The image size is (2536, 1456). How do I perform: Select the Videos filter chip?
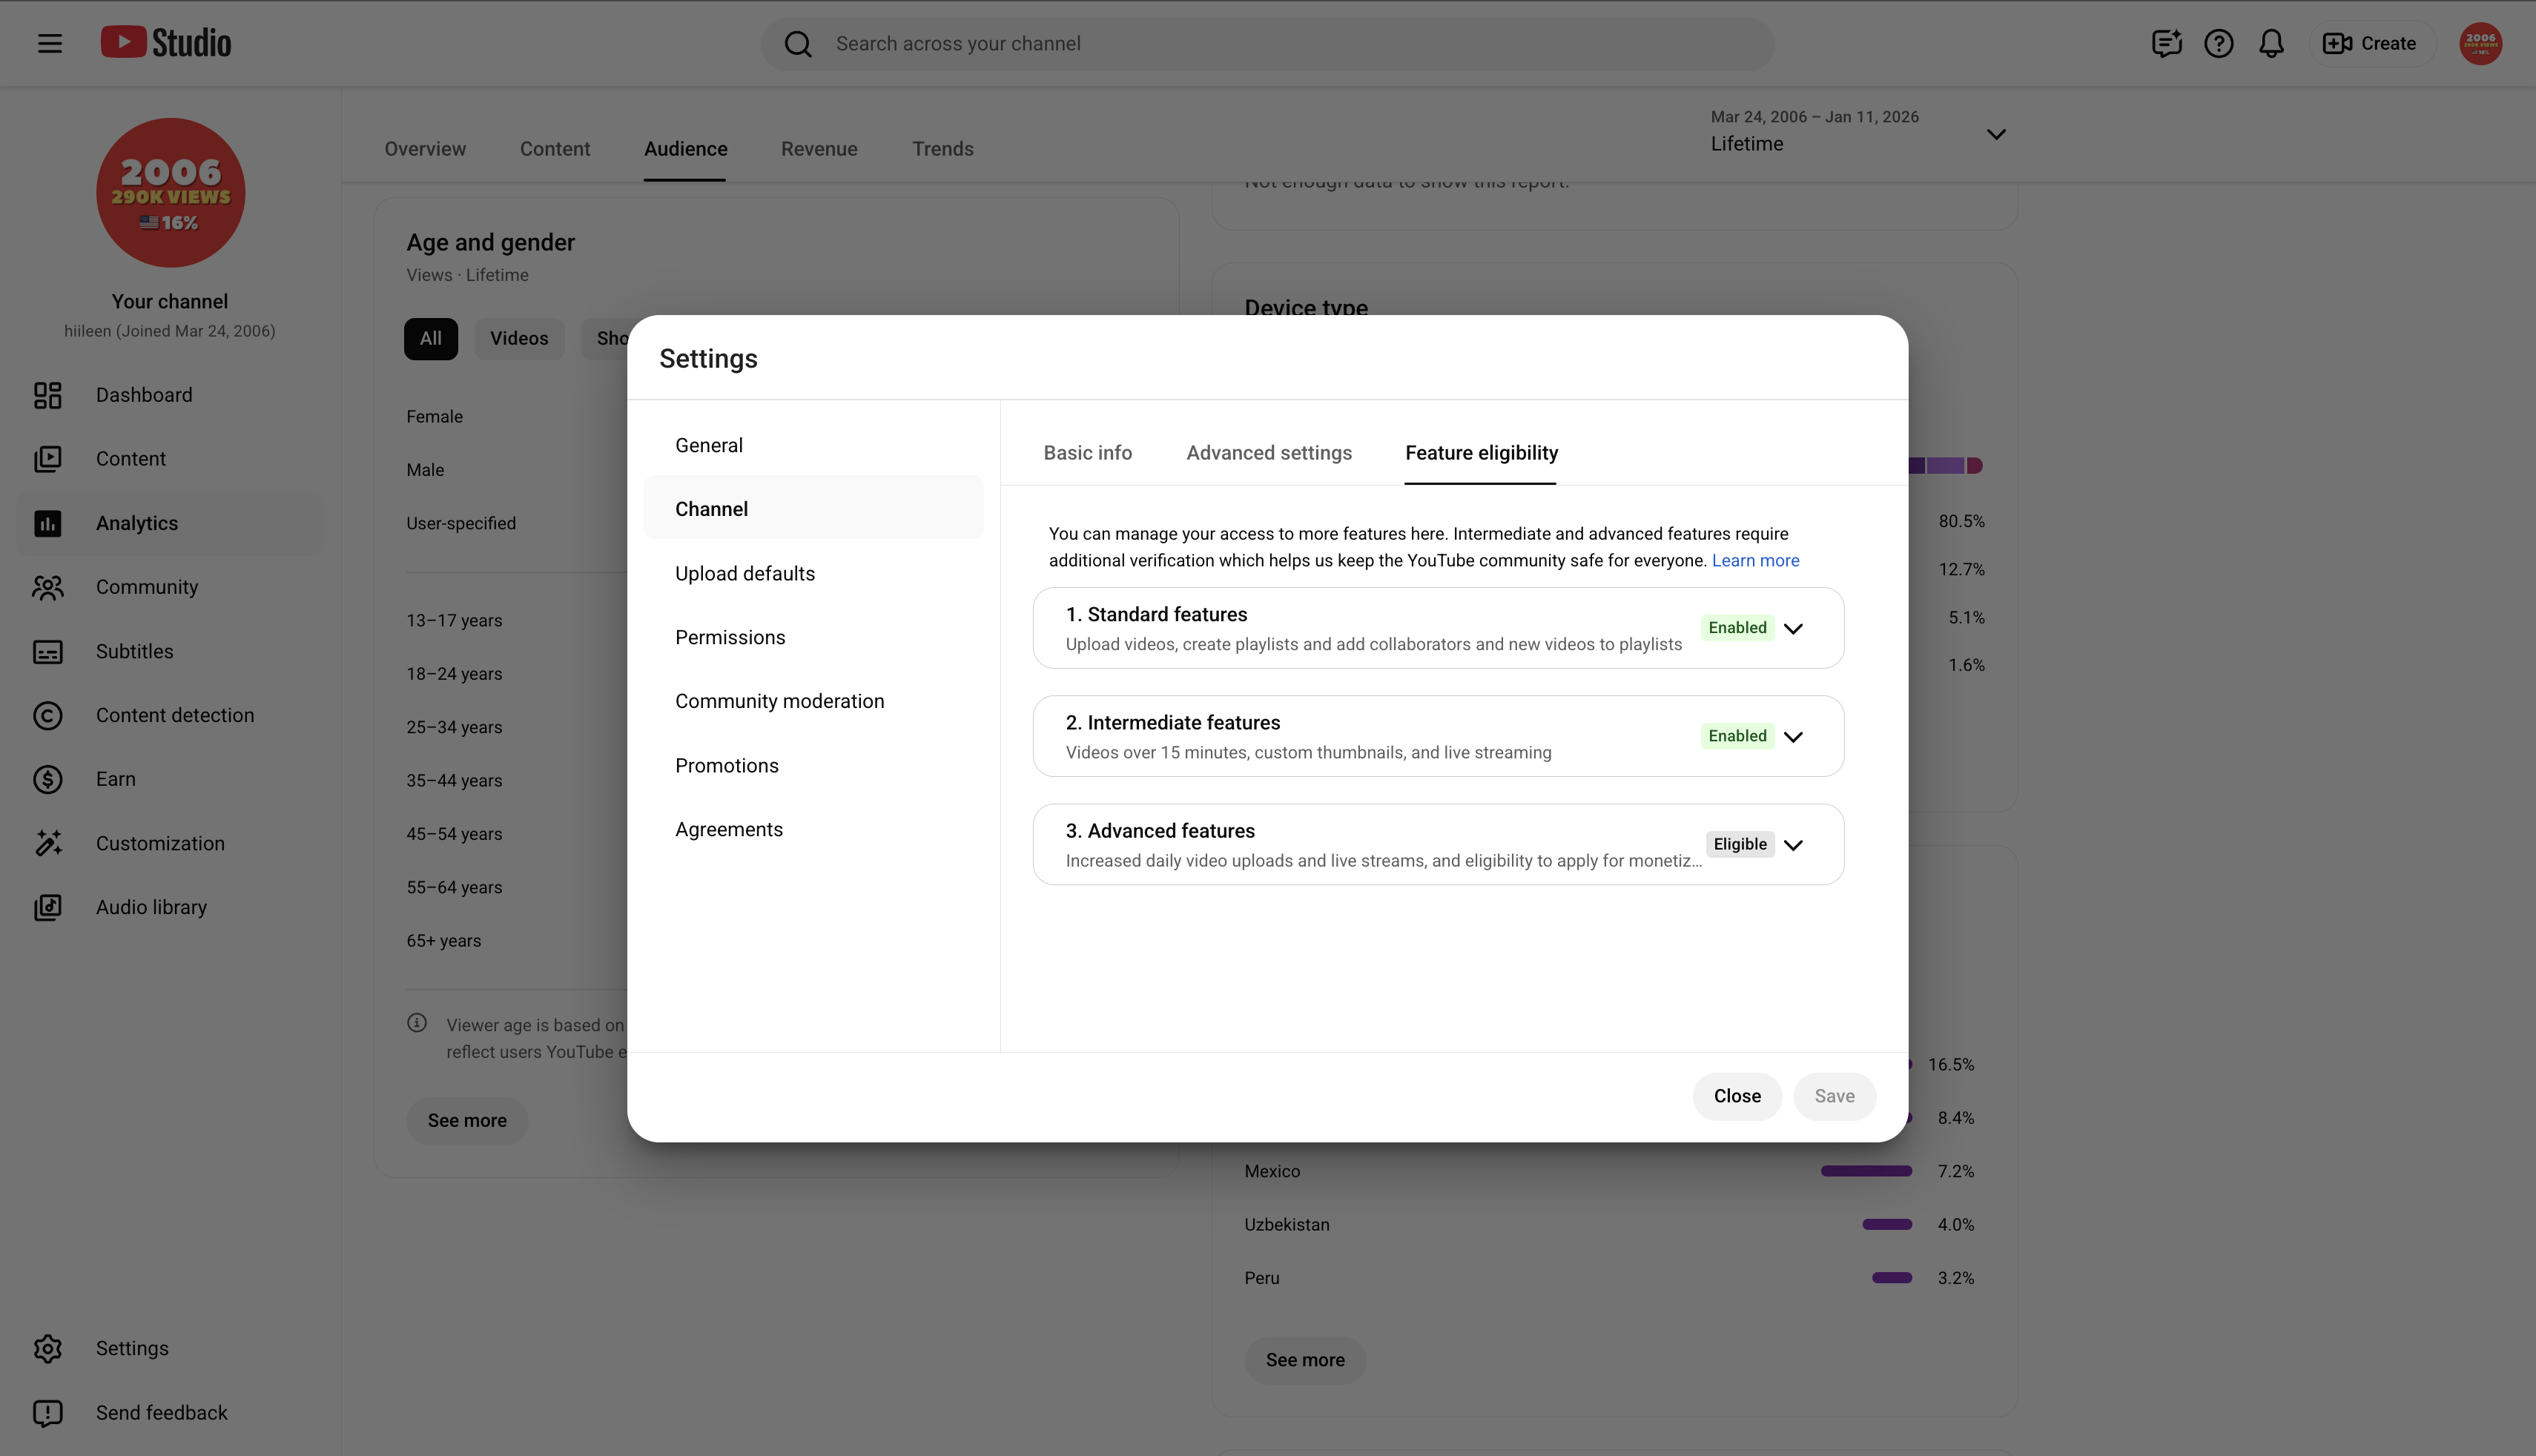pos(519,339)
